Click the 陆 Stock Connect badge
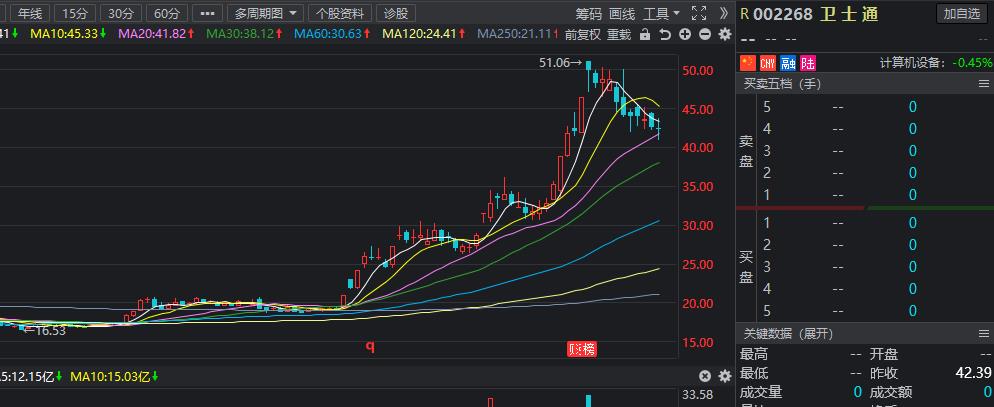The height and width of the screenshot is (407, 994). click(x=808, y=63)
